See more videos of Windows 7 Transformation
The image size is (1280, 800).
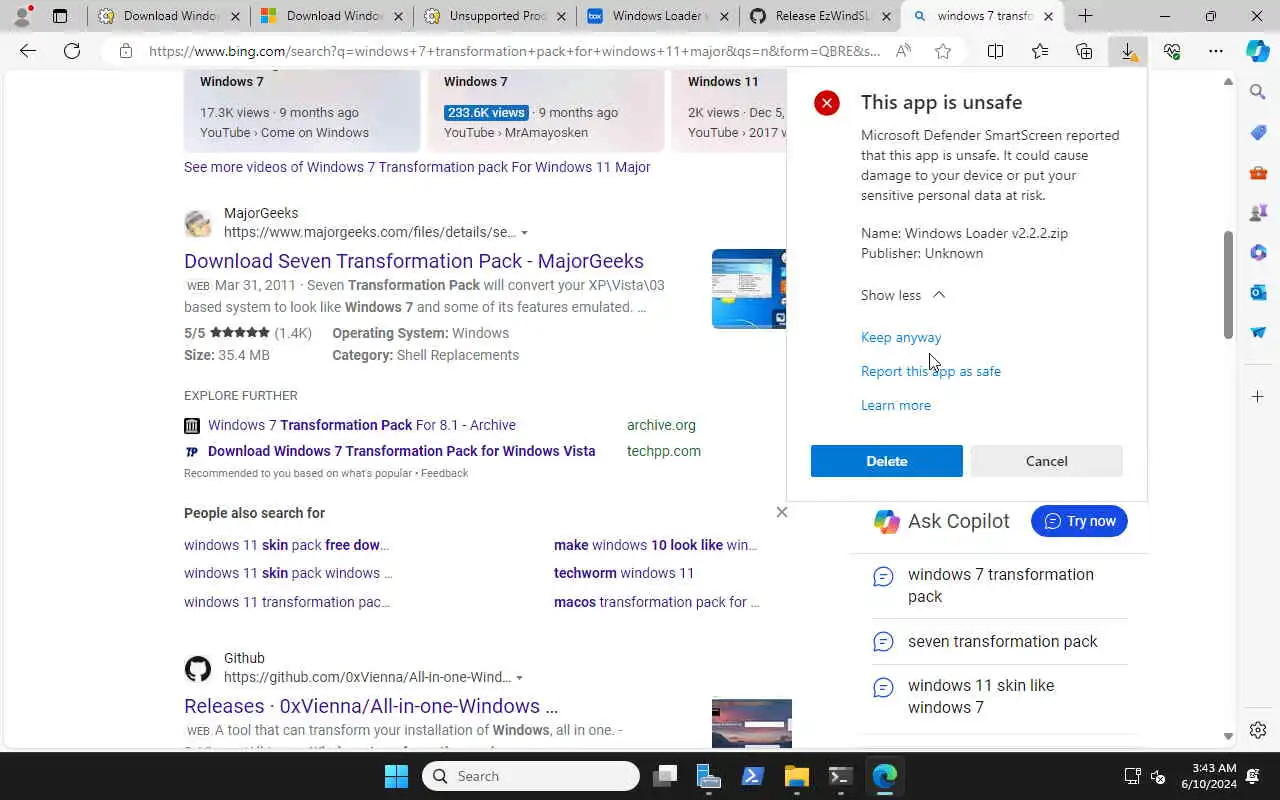click(417, 167)
